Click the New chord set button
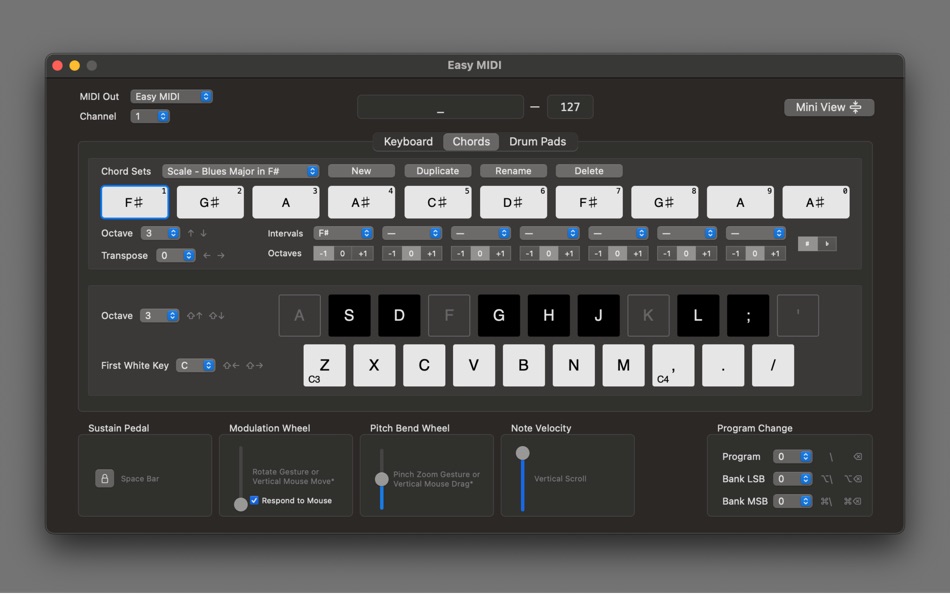950x594 pixels. tap(361, 171)
